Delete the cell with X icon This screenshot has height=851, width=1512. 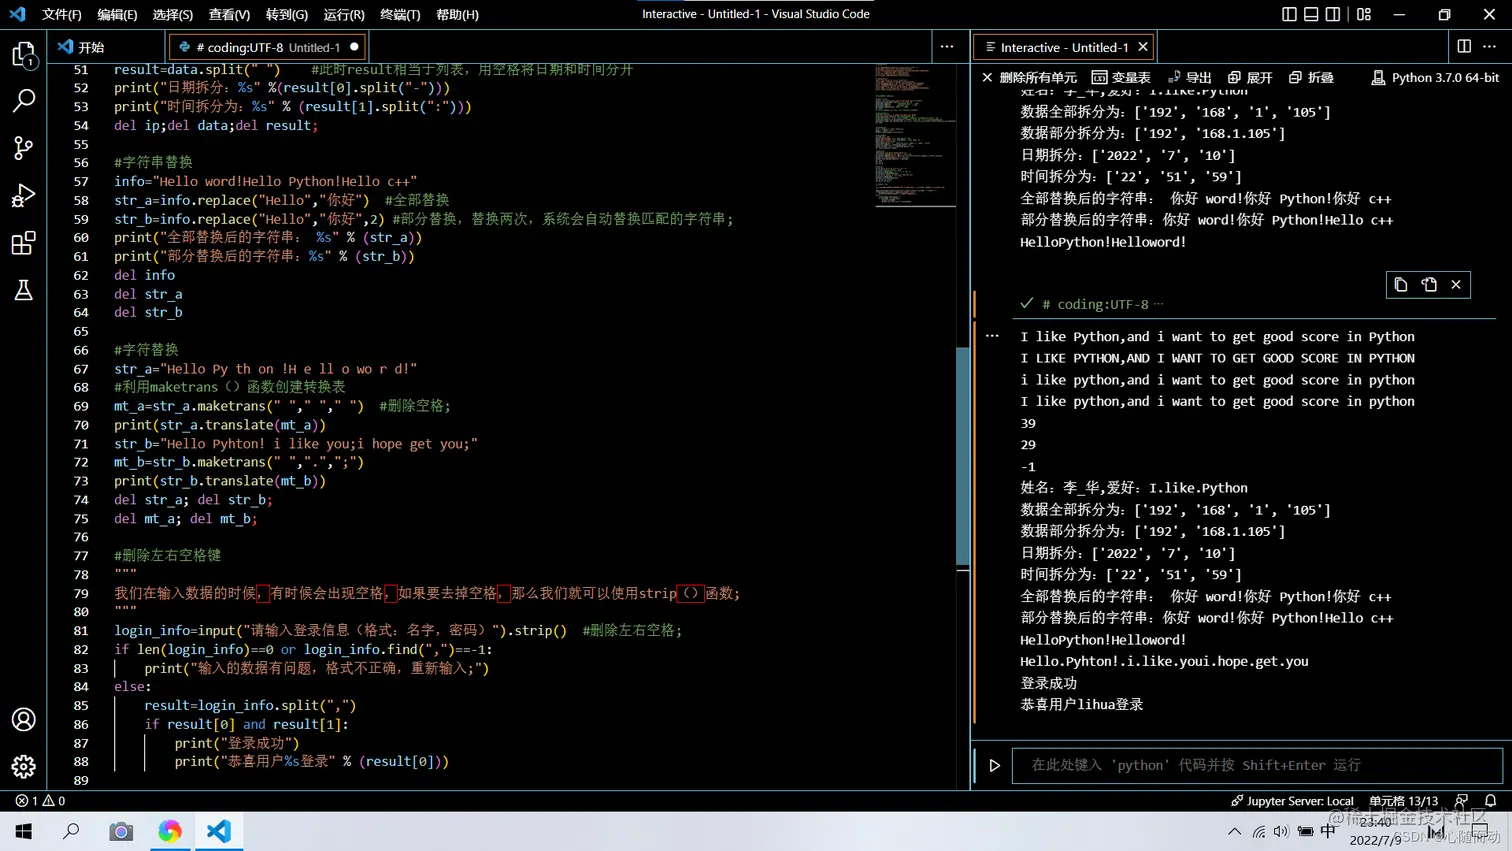[1456, 285]
